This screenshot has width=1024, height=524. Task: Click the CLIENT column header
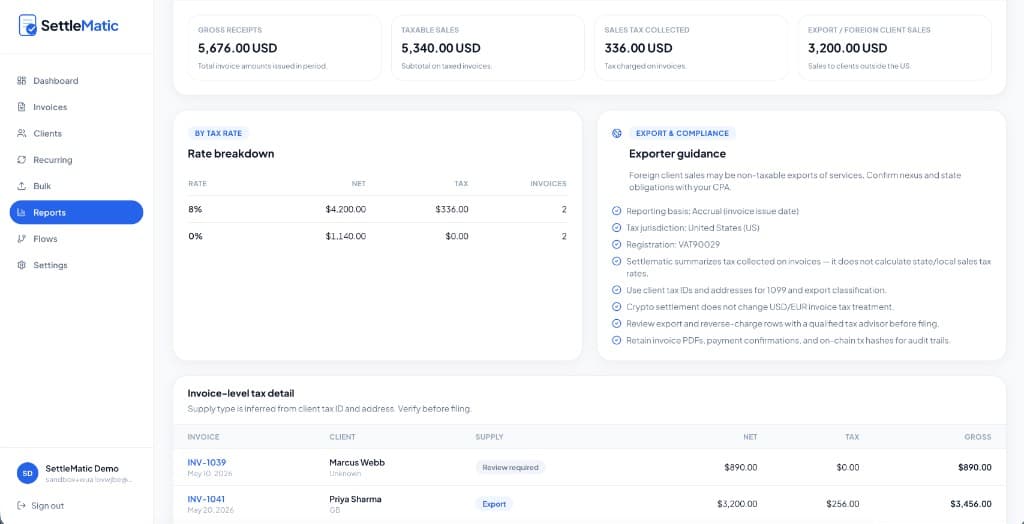(342, 437)
